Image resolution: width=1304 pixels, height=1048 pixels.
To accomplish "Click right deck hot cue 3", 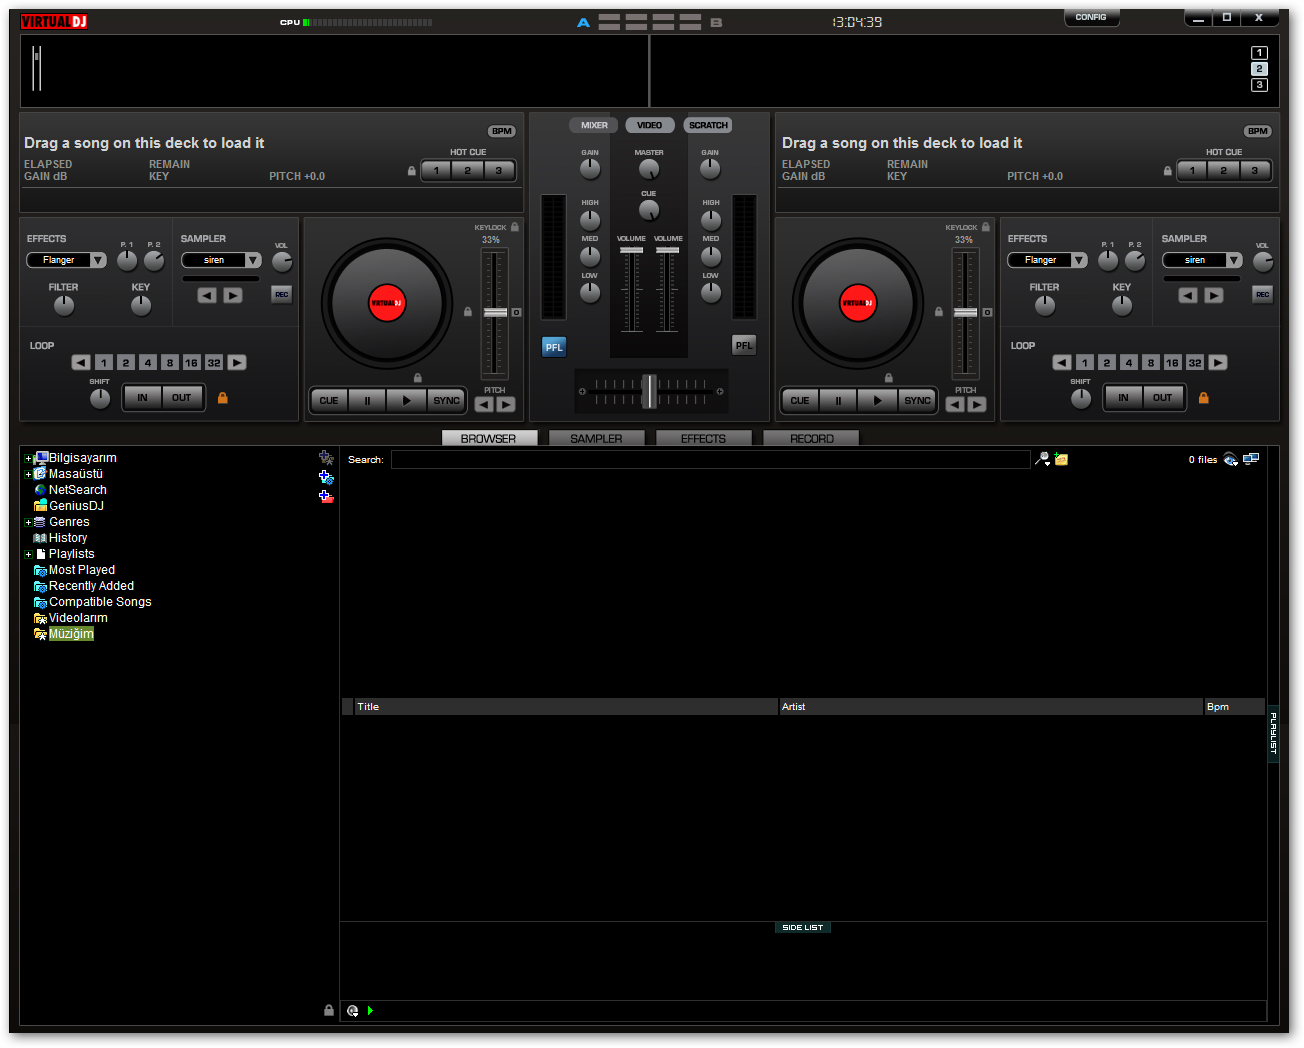I will click(1254, 171).
